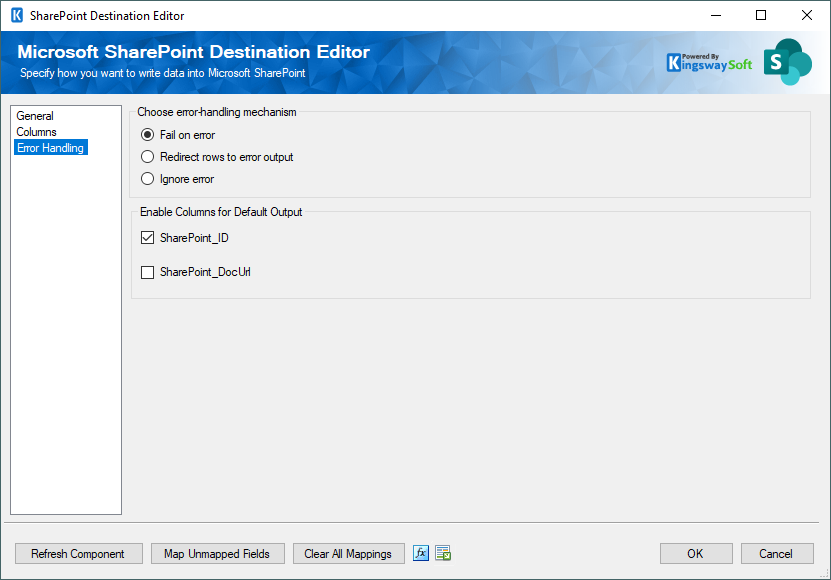Minimize the SharePoint Destination Editor window
Viewport: 831px width, 580px height.
(716, 15)
